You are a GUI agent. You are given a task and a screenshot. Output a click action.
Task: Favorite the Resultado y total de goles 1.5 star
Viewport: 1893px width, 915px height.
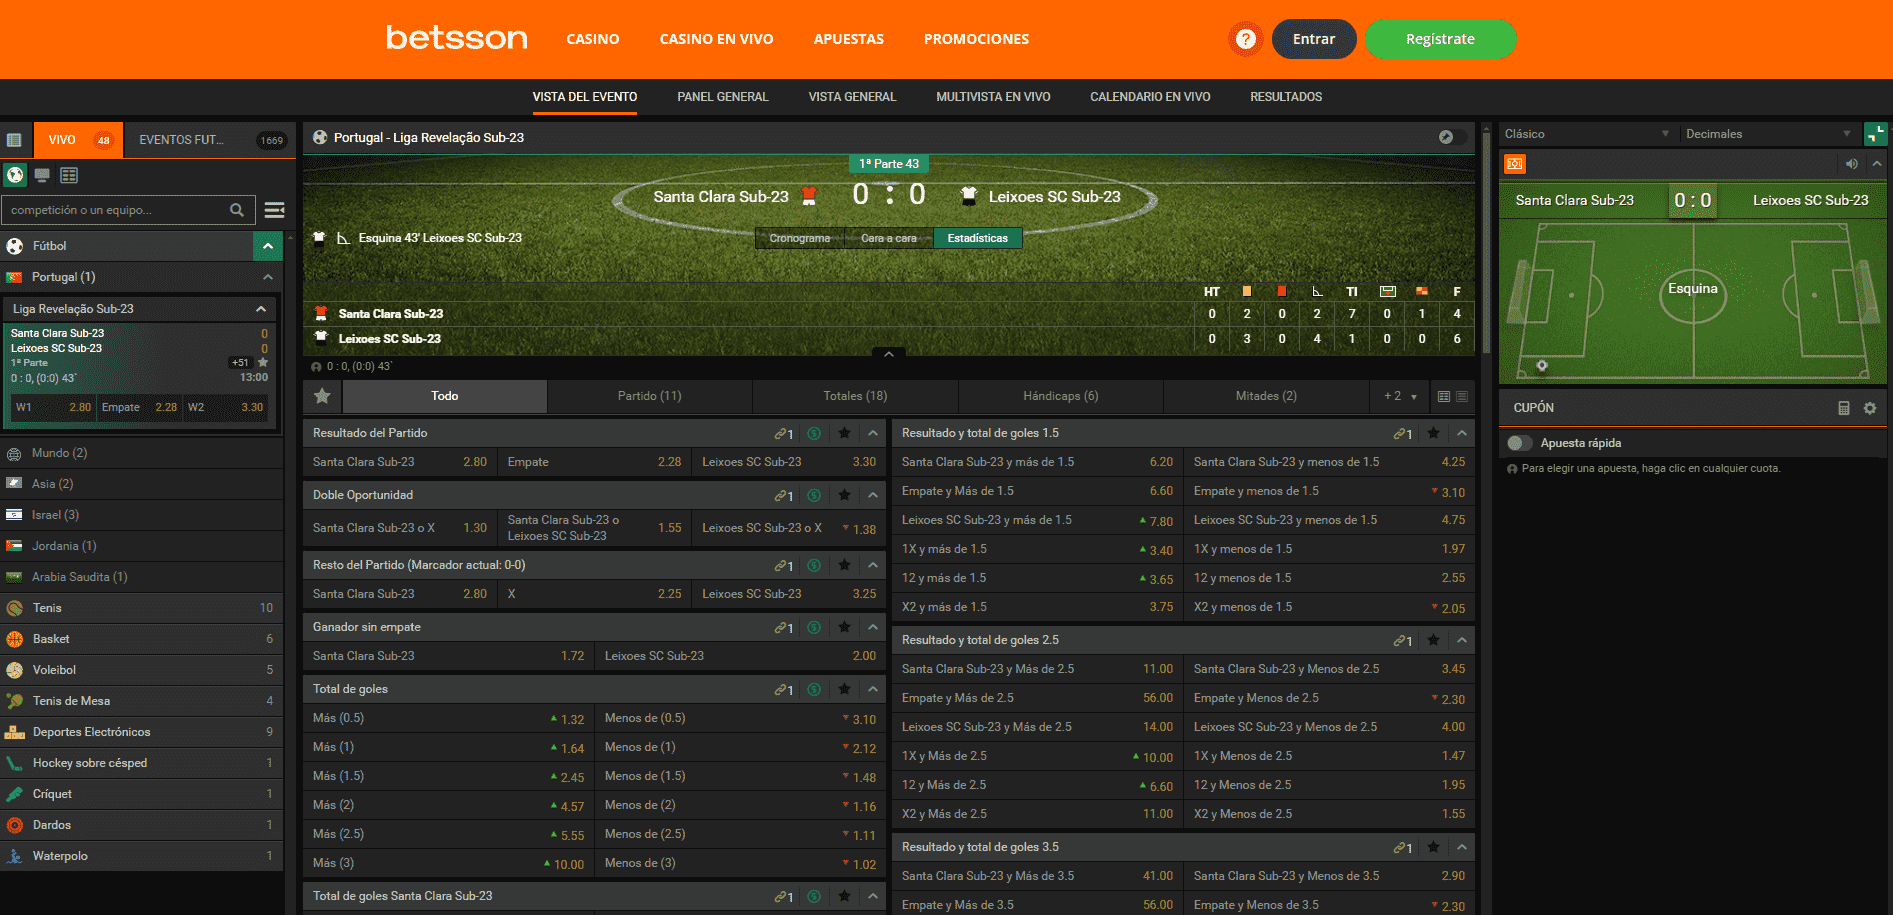pyautogui.click(x=1433, y=433)
